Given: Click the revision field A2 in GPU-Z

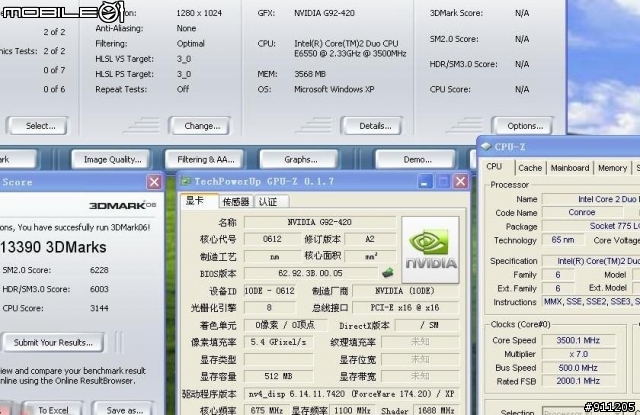Looking at the screenshot, I should point(370,239).
